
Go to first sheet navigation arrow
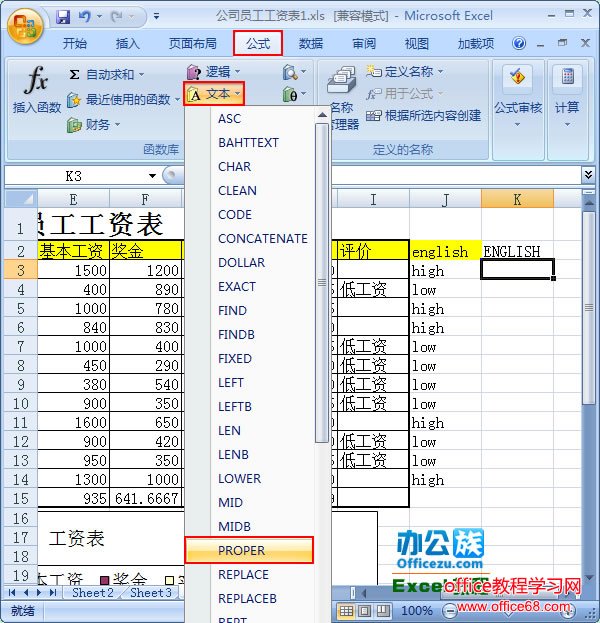(x=12, y=593)
